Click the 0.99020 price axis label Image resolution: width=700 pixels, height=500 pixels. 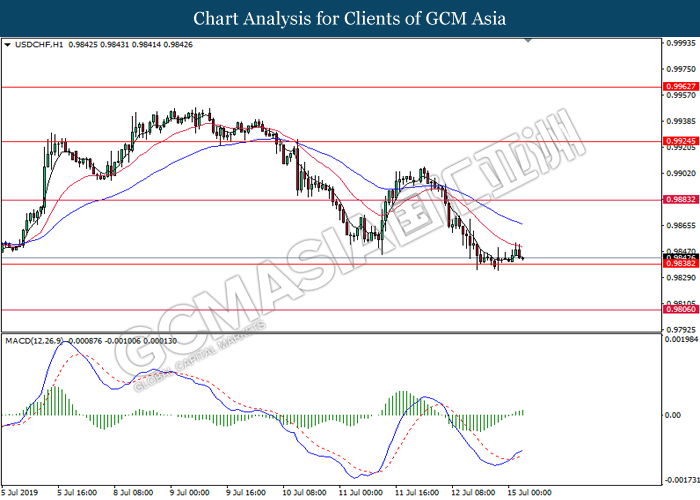coord(681,173)
